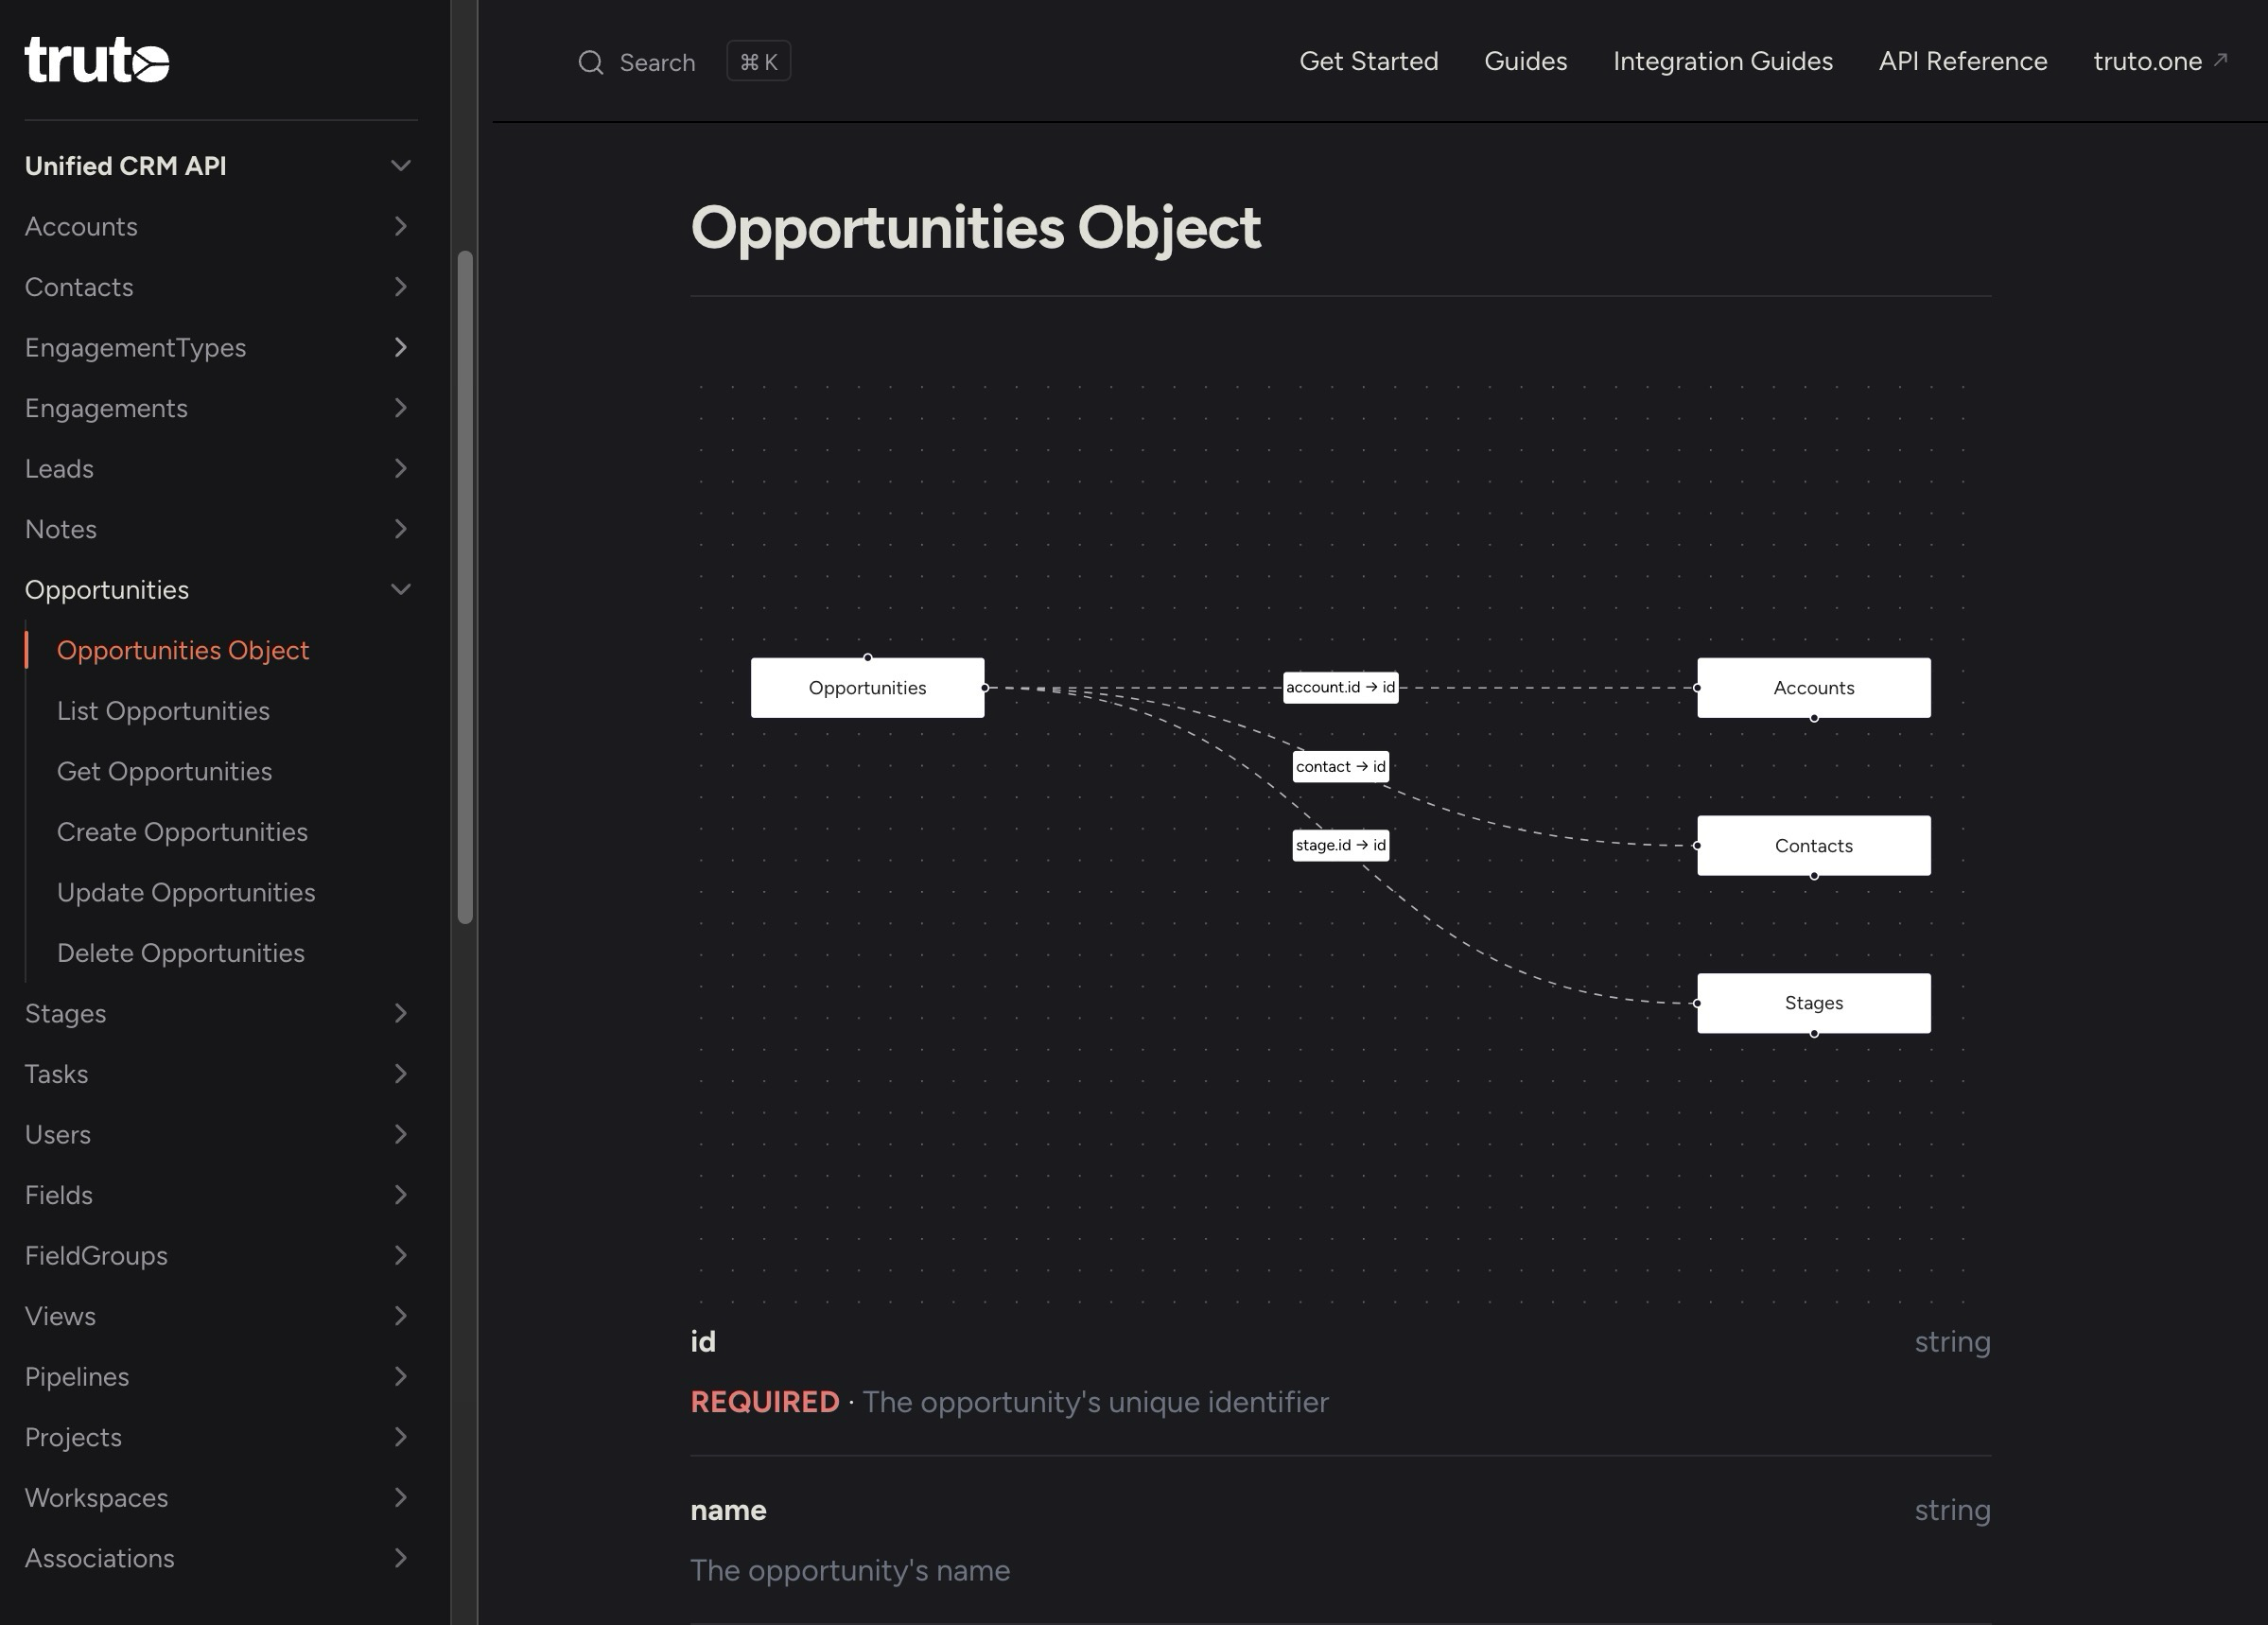Select the Contacts diagram node
The height and width of the screenshot is (1625, 2268).
click(x=1813, y=846)
